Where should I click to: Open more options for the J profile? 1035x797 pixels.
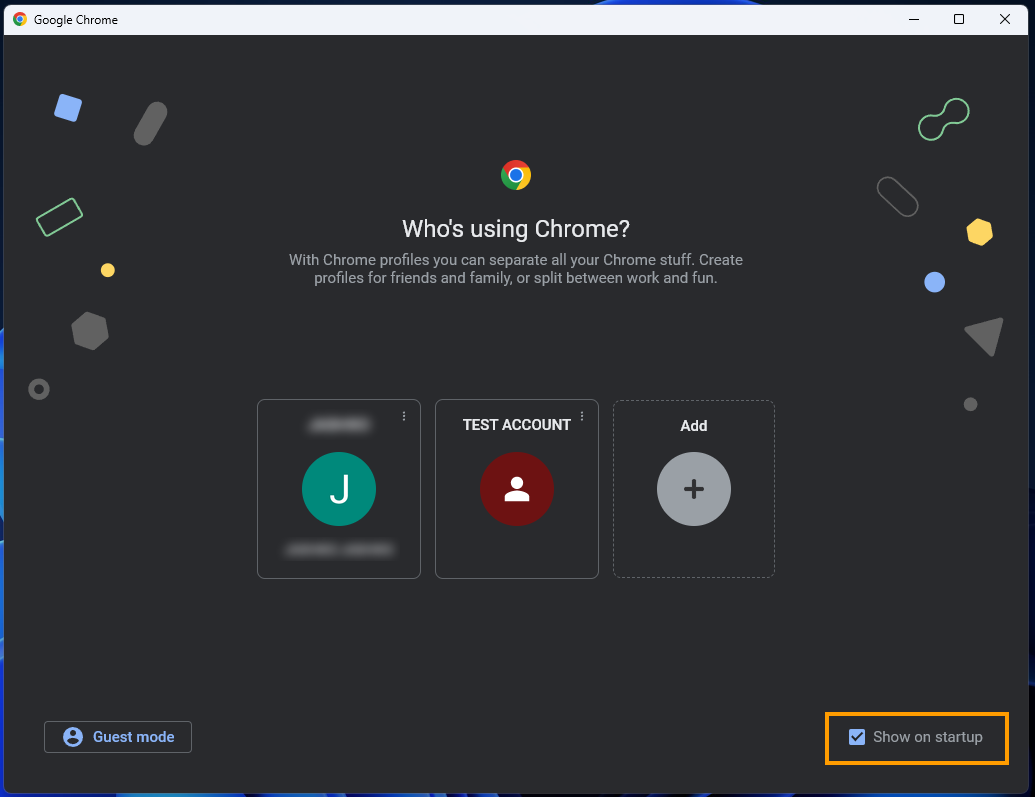tap(404, 416)
